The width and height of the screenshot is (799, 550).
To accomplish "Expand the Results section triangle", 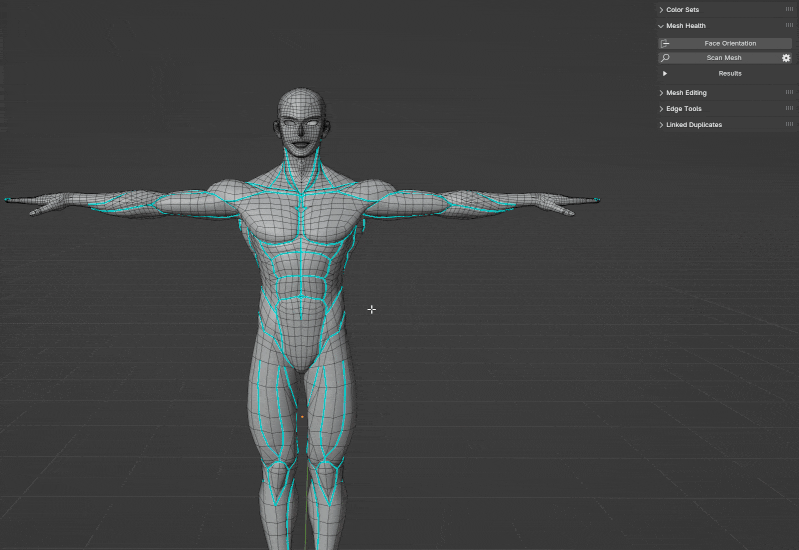I will [x=664, y=73].
